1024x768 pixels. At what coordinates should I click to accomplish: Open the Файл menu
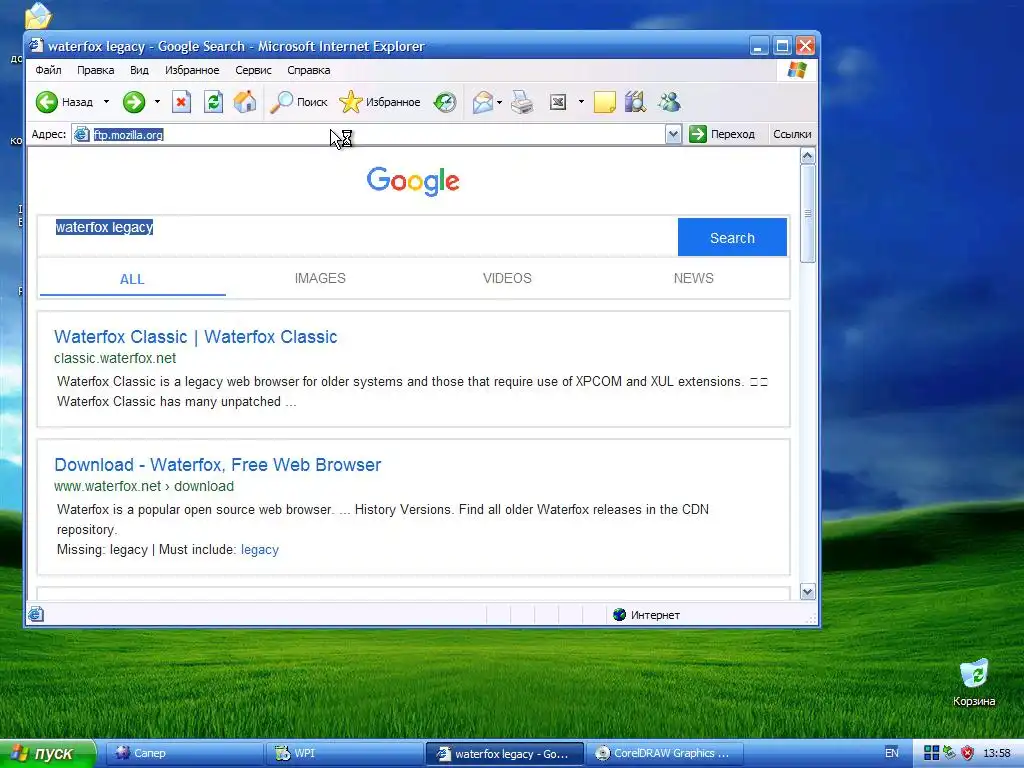click(x=48, y=70)
